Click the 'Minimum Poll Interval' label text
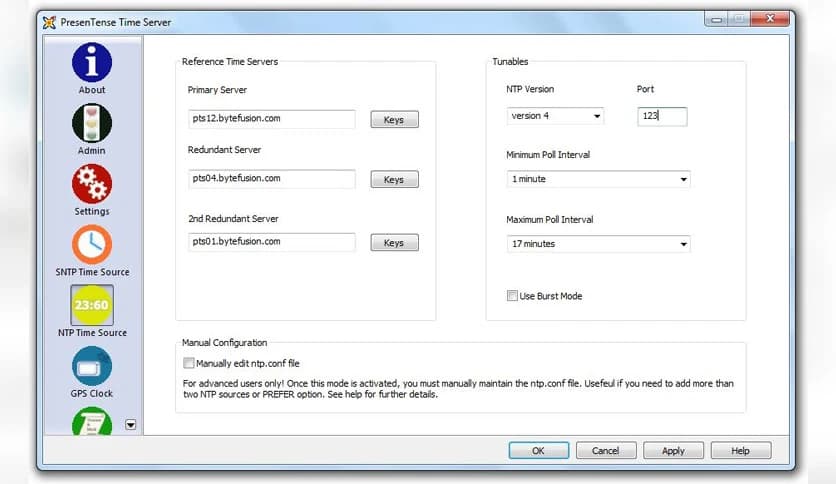 coord(548,155)
